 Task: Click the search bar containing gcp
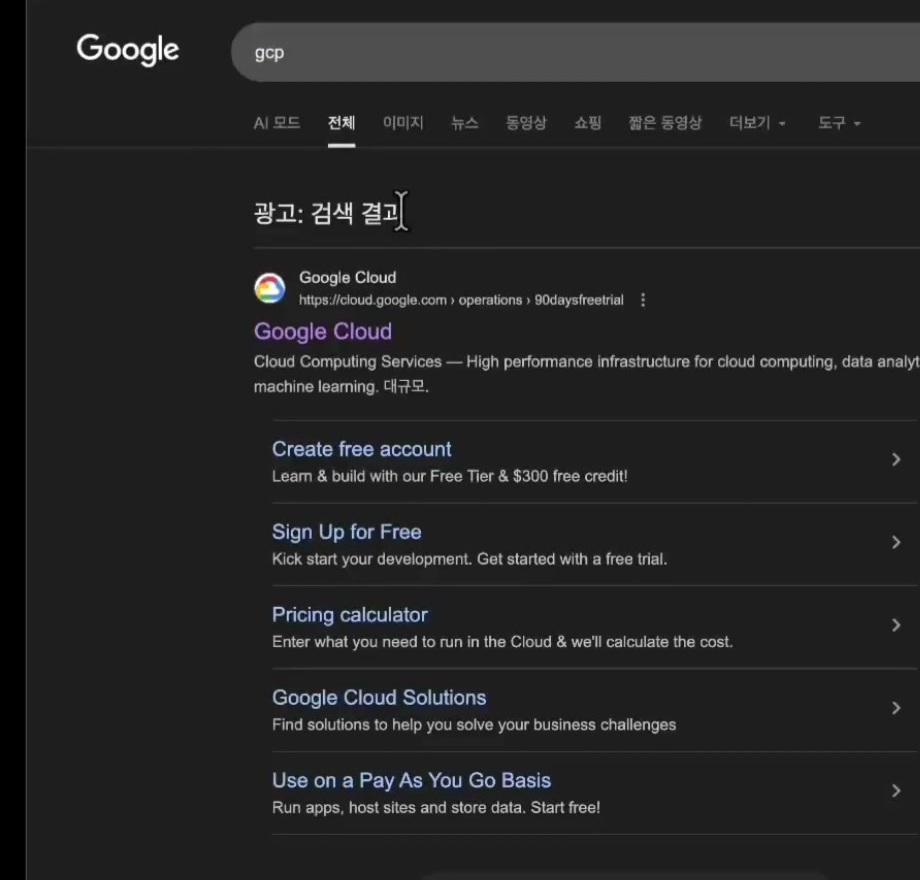pyautogui.click(x=500, y=52)
